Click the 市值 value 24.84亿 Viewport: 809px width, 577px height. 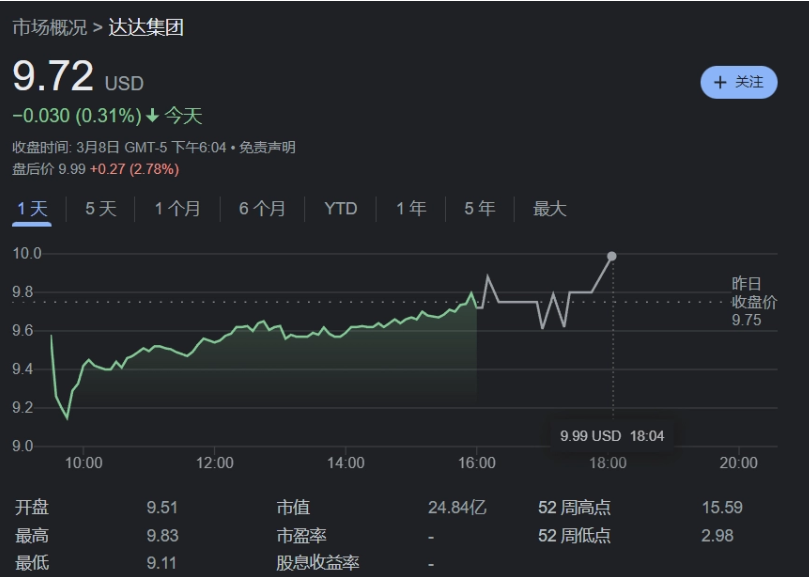click(457, 507)
